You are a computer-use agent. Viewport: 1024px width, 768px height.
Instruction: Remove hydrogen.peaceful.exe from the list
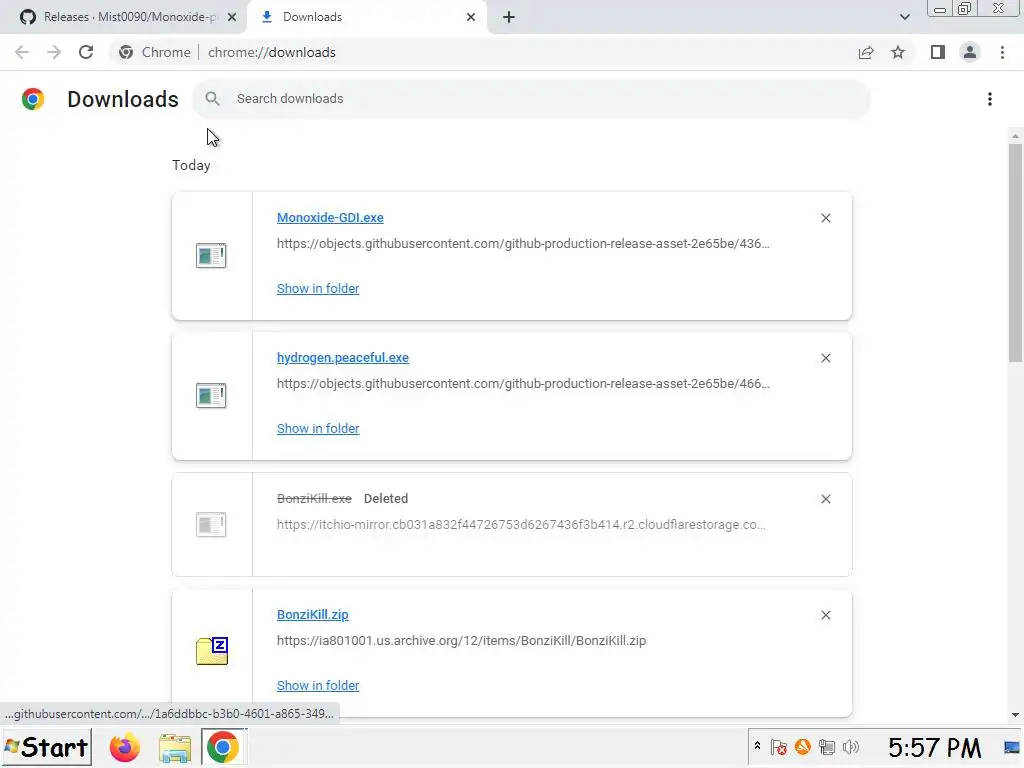(x=825, y=358)
